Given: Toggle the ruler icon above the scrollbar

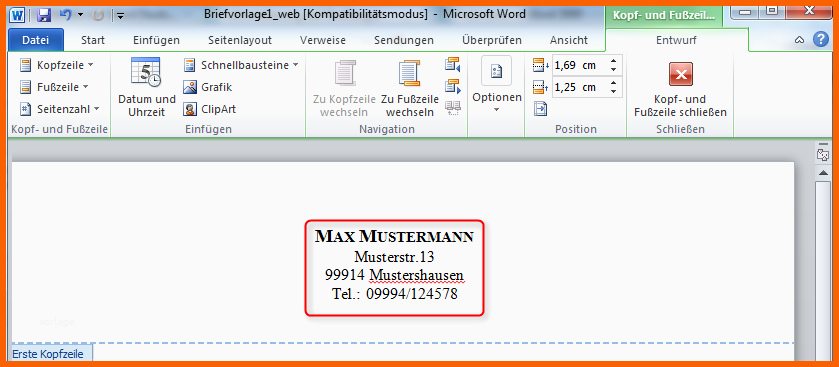Looking at the screenshot, I should (x=822, y=155).
